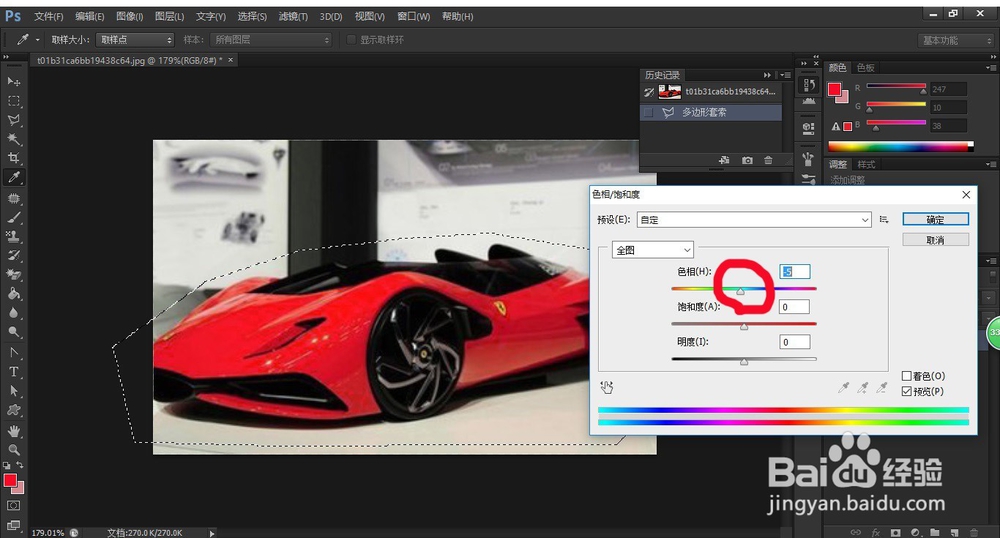Click the 明度 lightness slider handle
1000x538 pixels.
744,362
